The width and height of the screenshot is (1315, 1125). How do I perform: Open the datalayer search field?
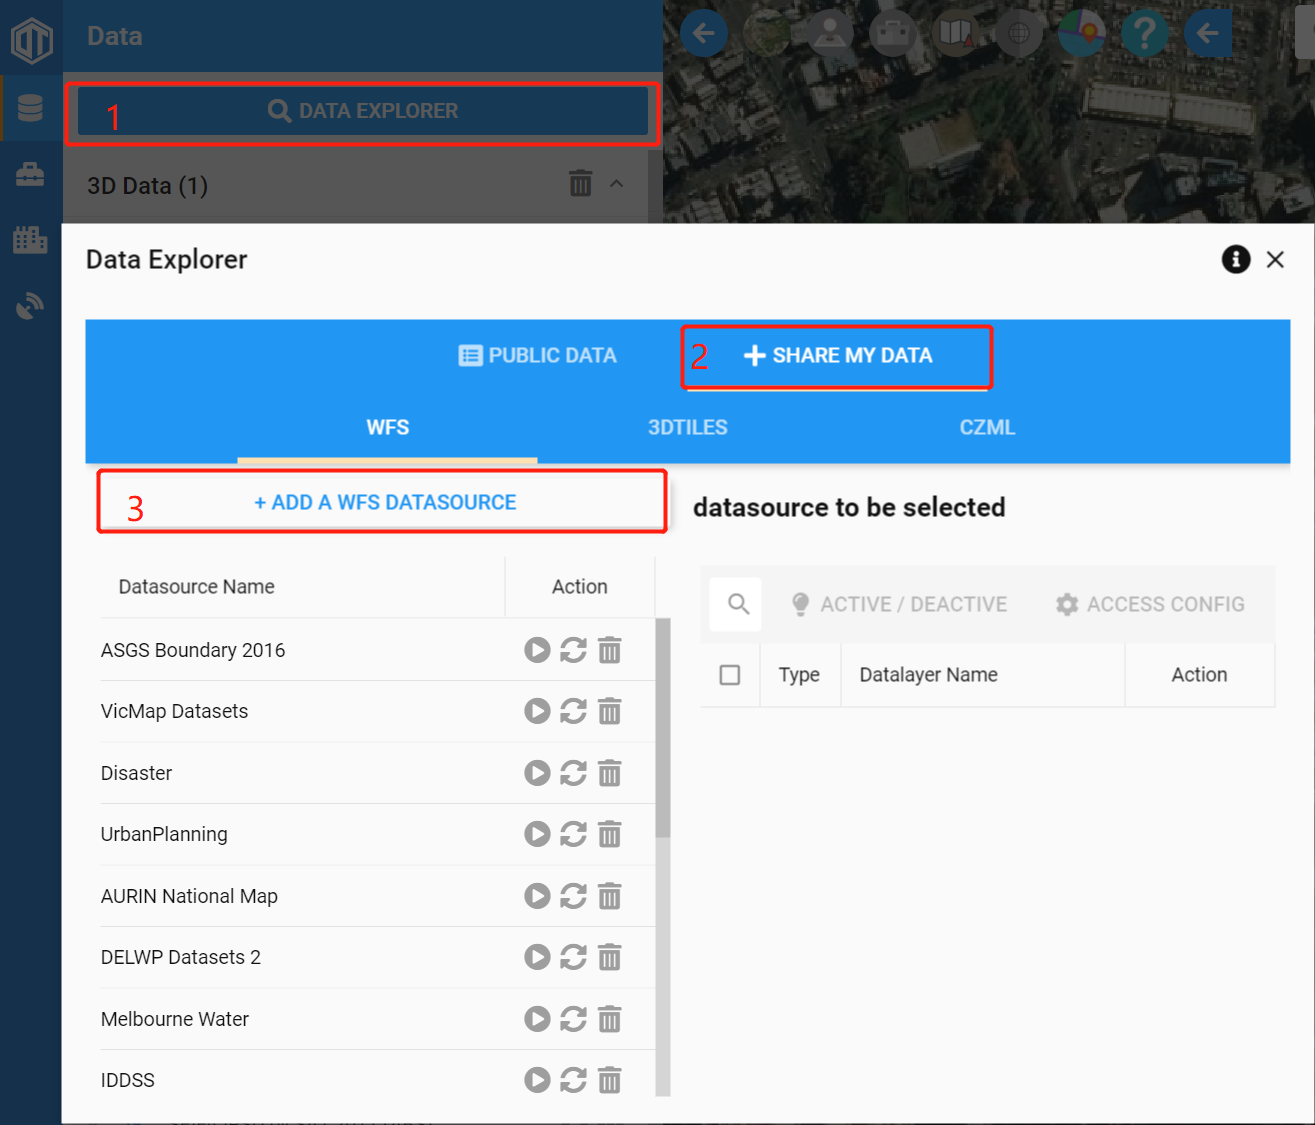[735, 604]
